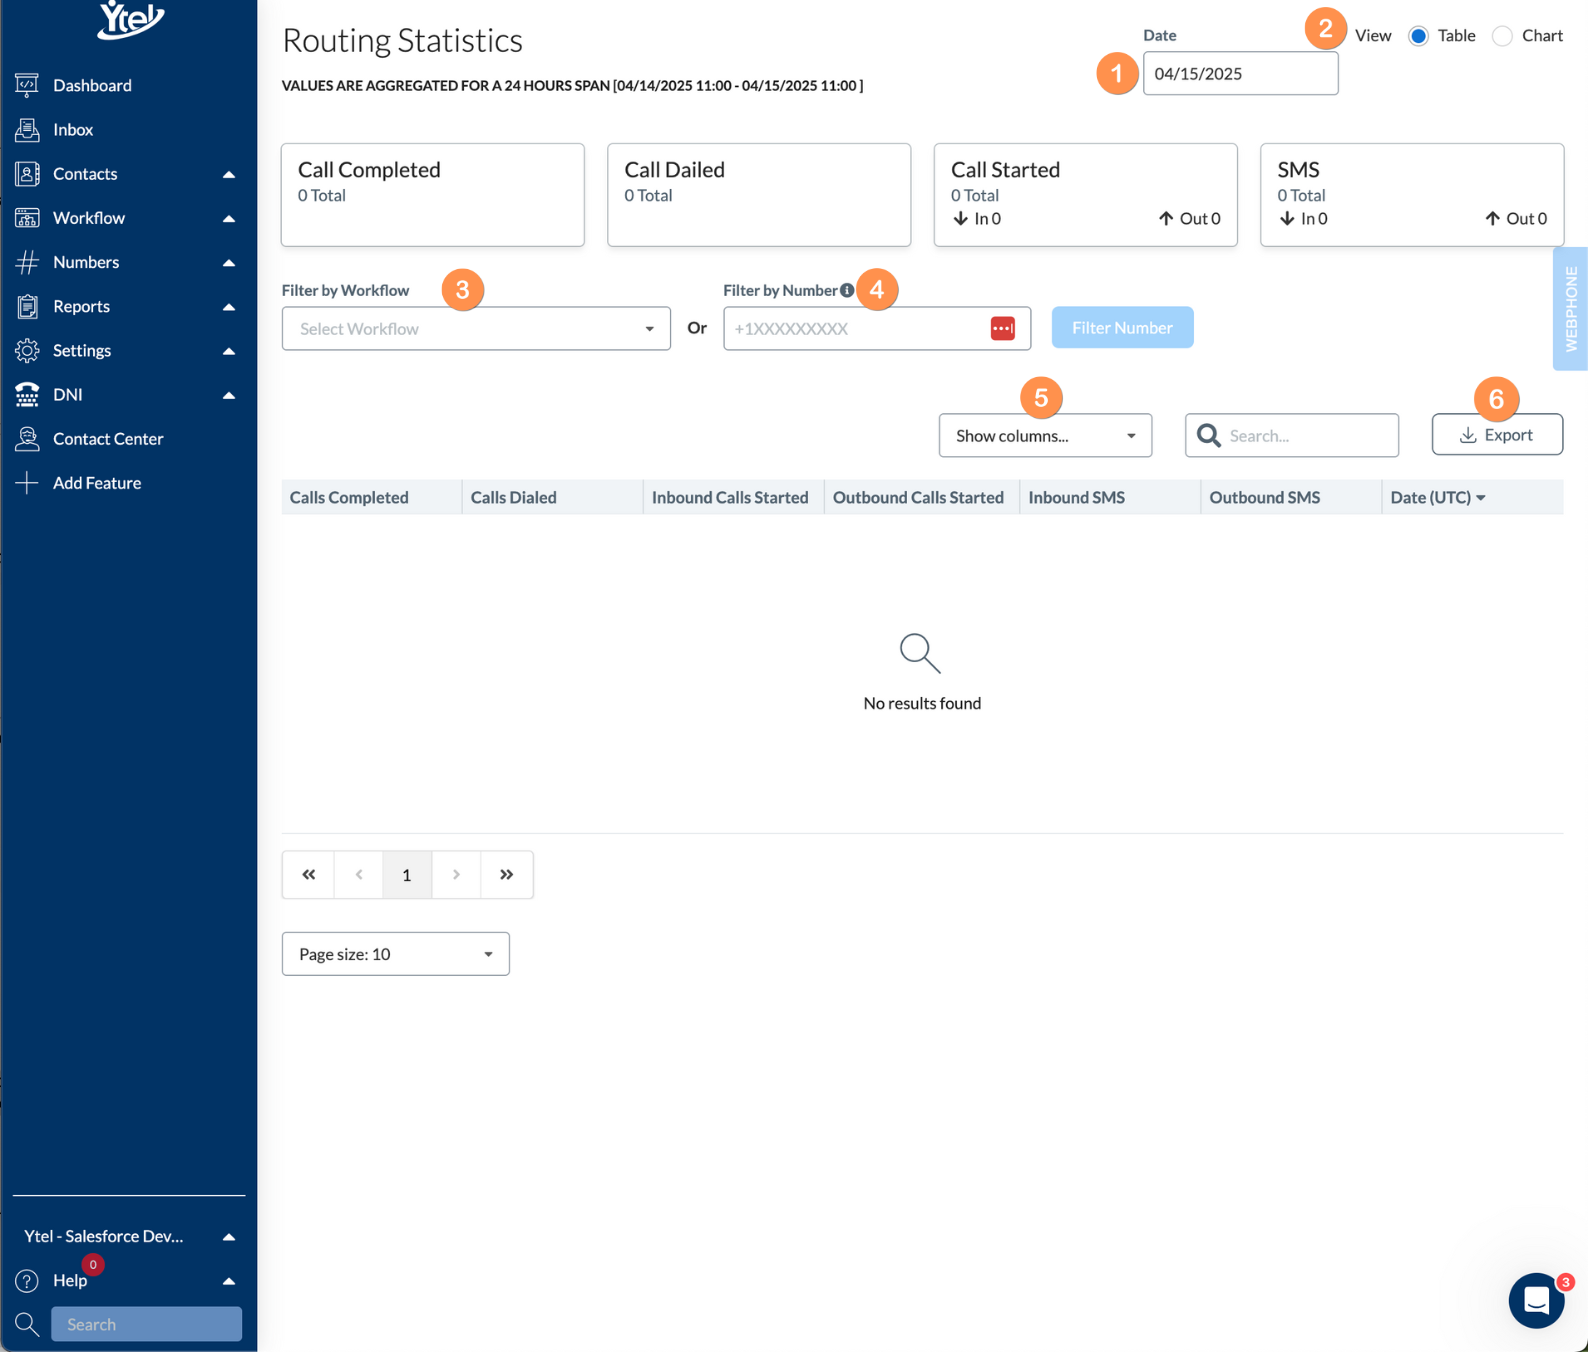Click the red icon in number field
Screen dimensions: 1588x1353
click(x=1003, y=328)
